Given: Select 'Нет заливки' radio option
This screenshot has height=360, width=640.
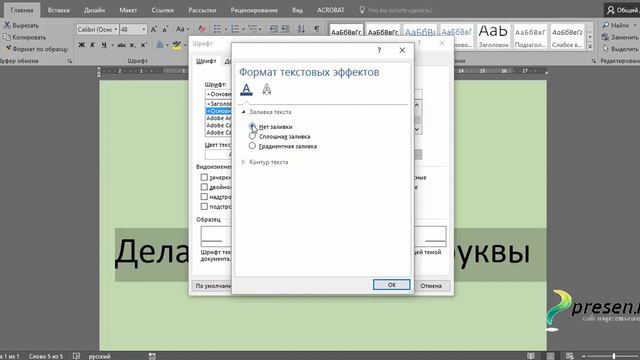Looking at the screenshot, I should click(x=252, y=126).
